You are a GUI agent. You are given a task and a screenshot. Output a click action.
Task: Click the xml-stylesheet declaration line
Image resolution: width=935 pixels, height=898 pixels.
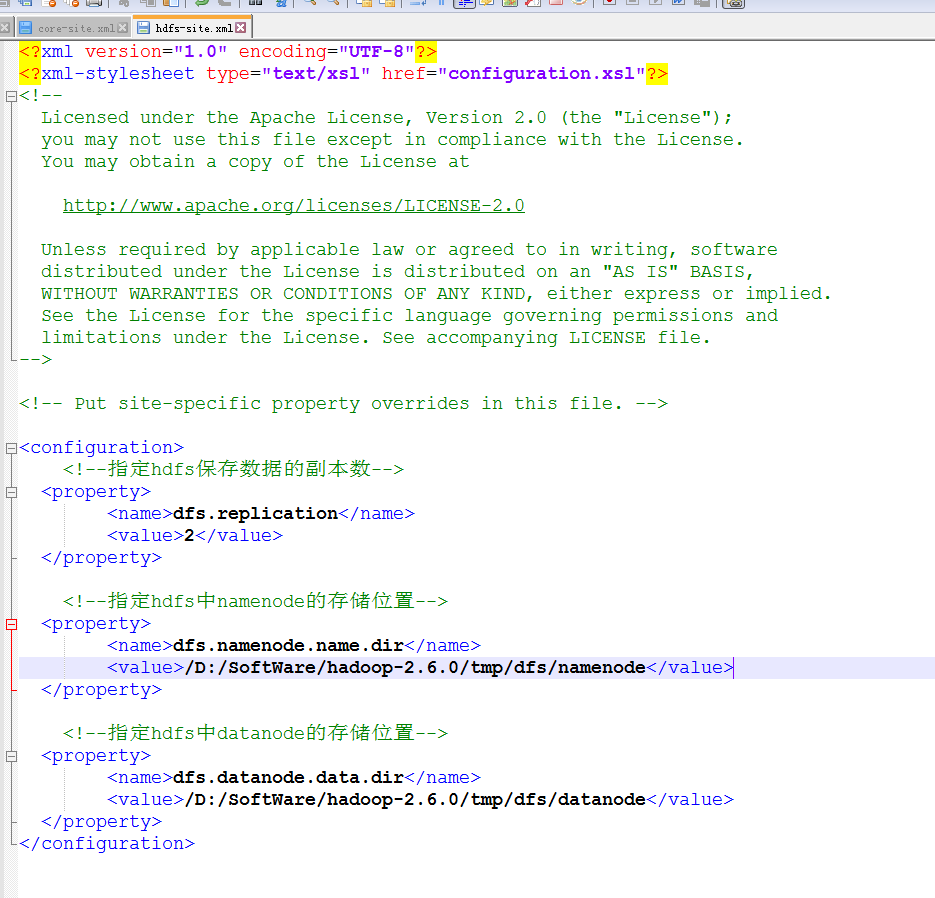343,74
